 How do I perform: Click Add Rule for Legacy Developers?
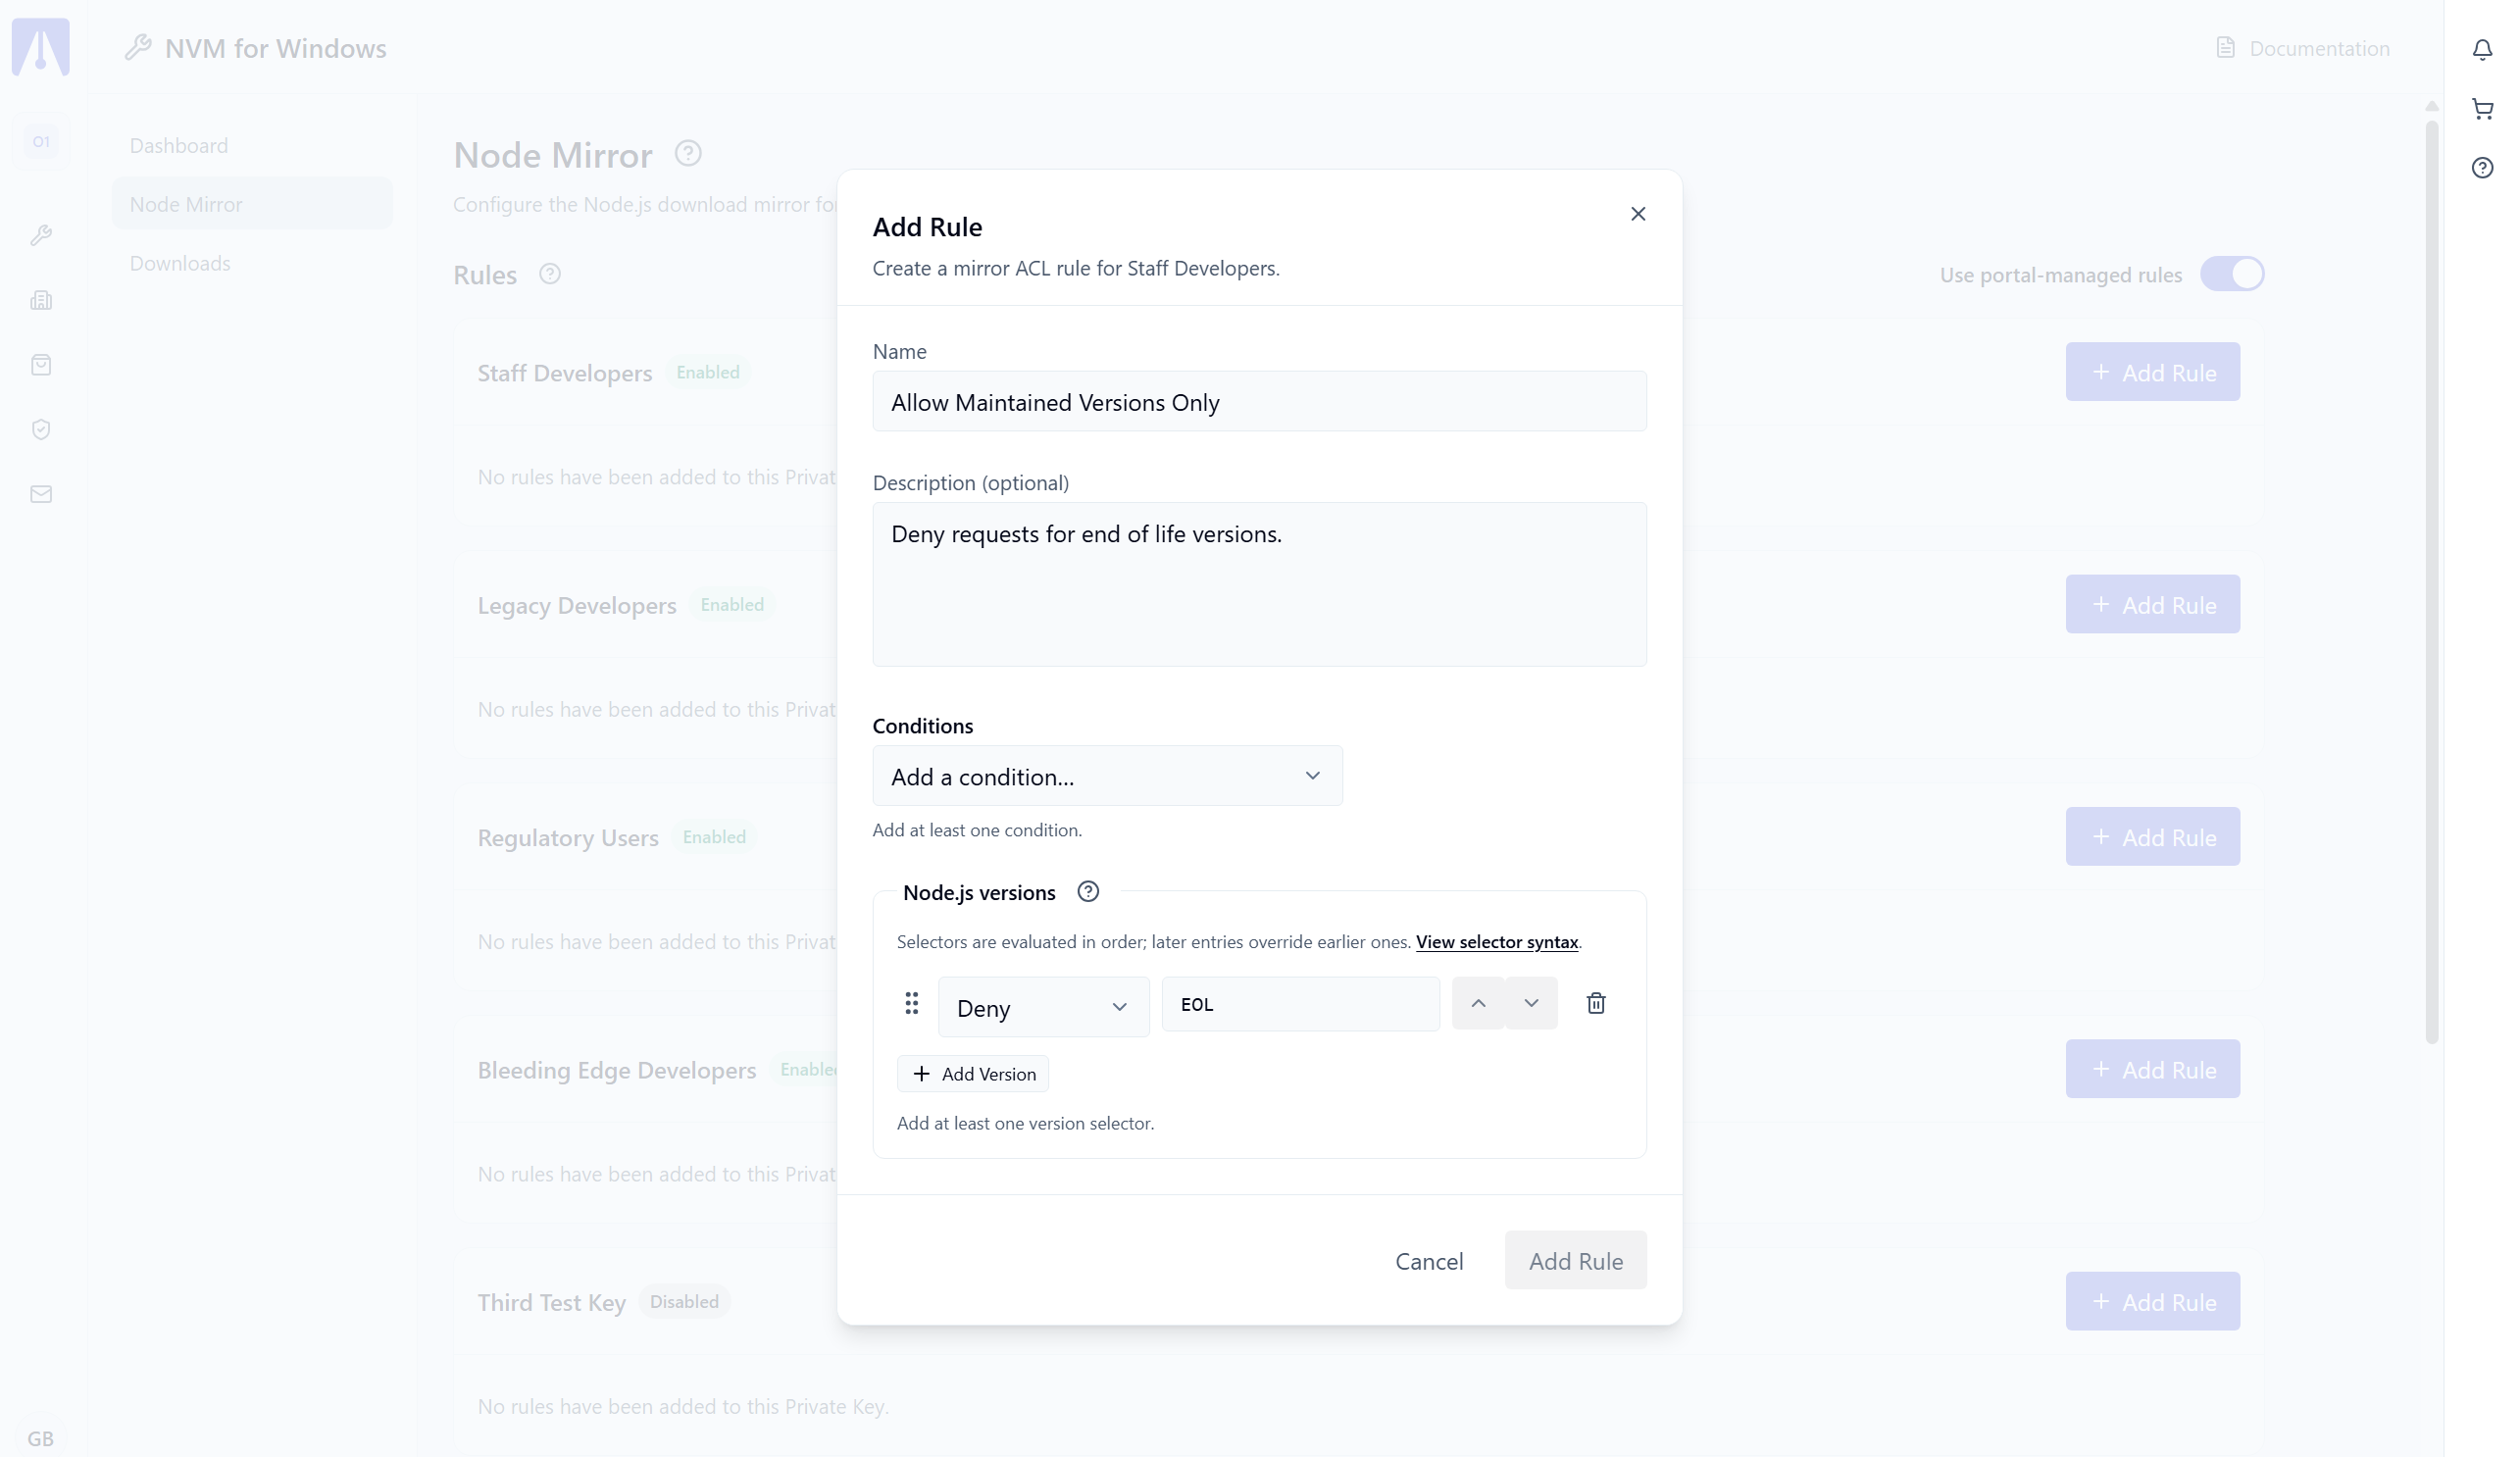click(2153, 604)
